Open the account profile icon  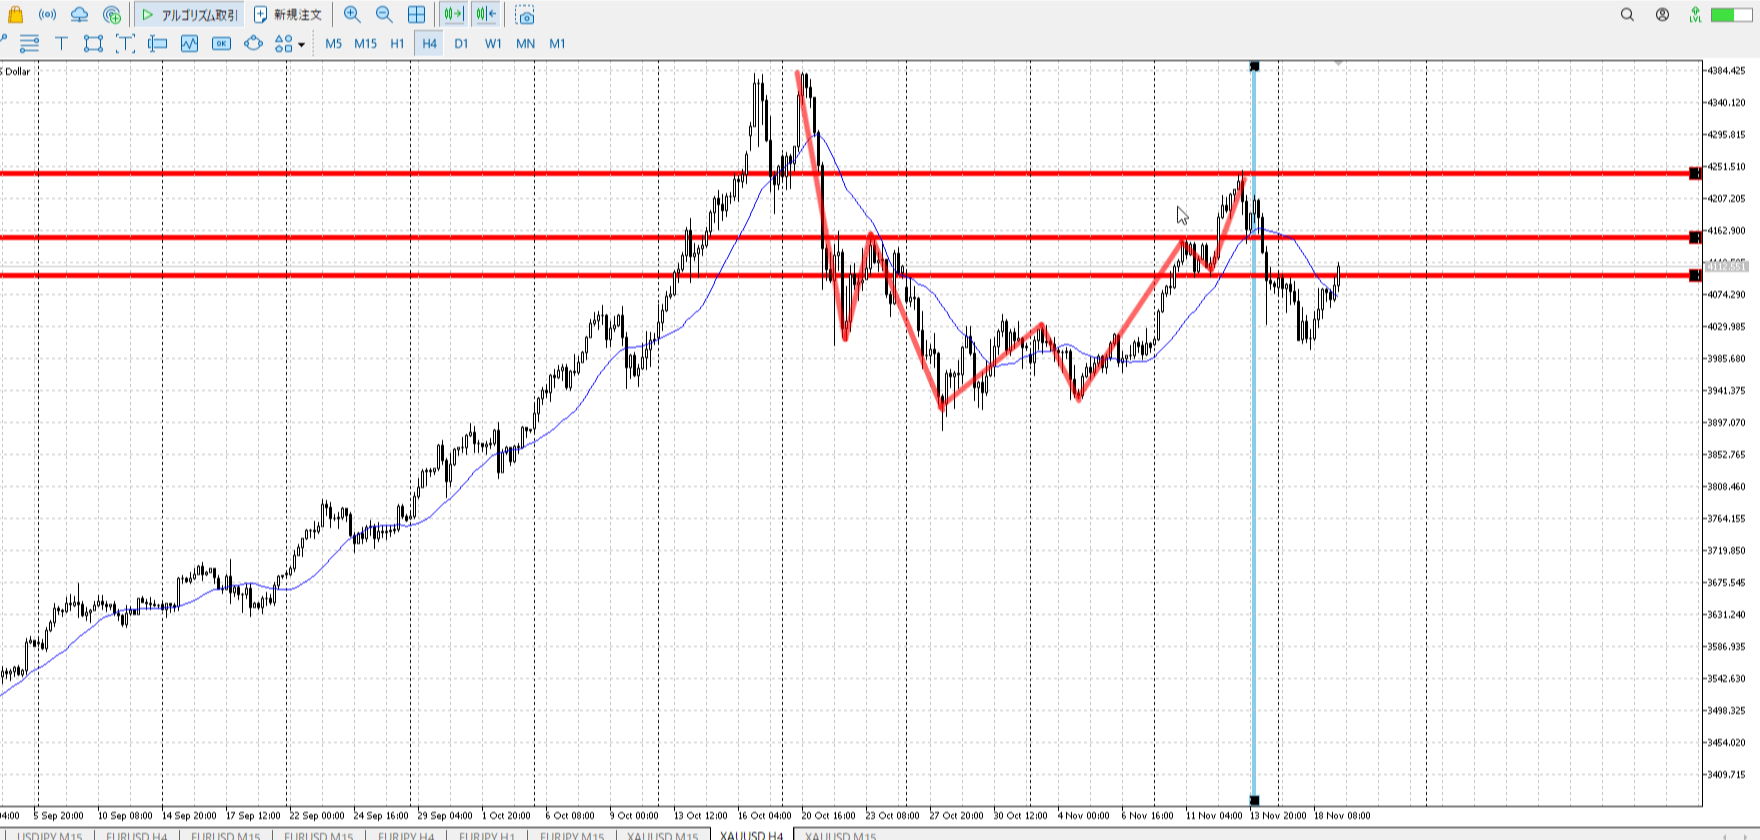[x=1662, y=15]
